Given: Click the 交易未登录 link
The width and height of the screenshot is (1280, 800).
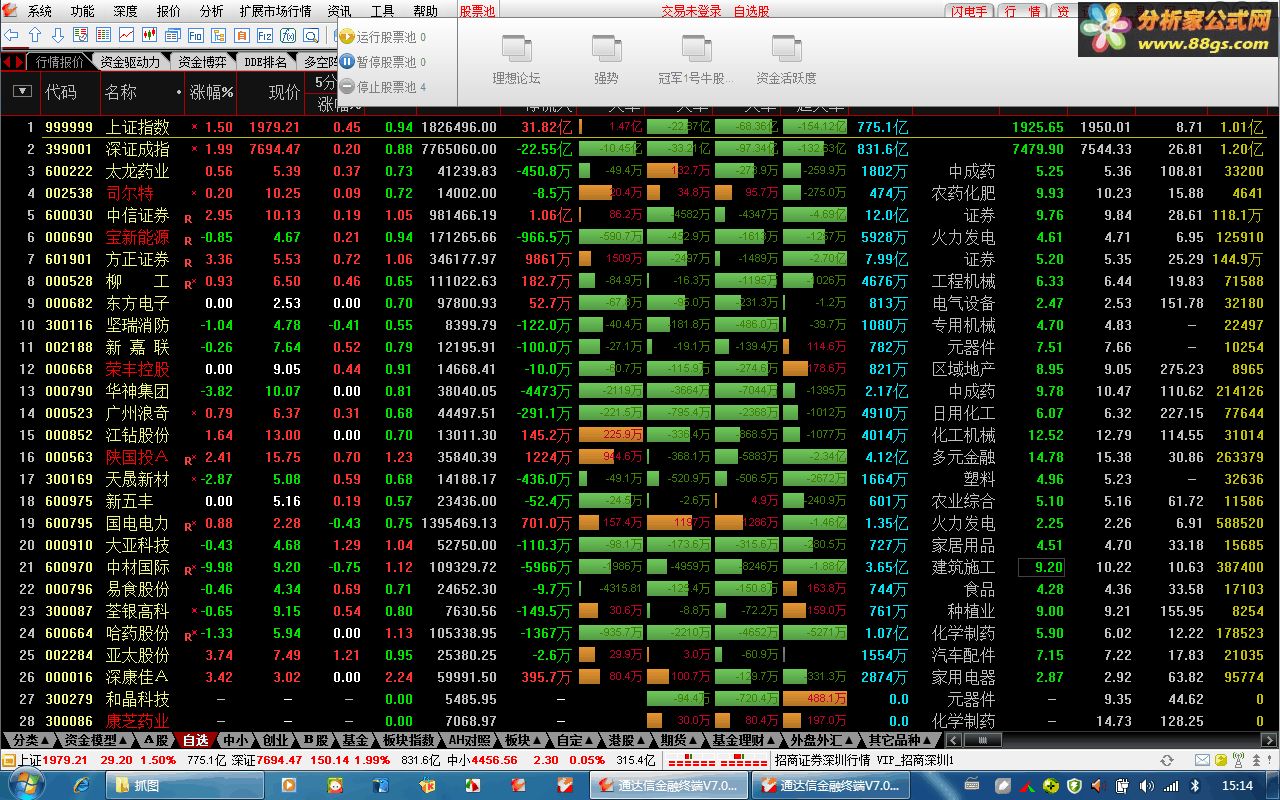Looking at the screenshot, I should pos(691,11).
